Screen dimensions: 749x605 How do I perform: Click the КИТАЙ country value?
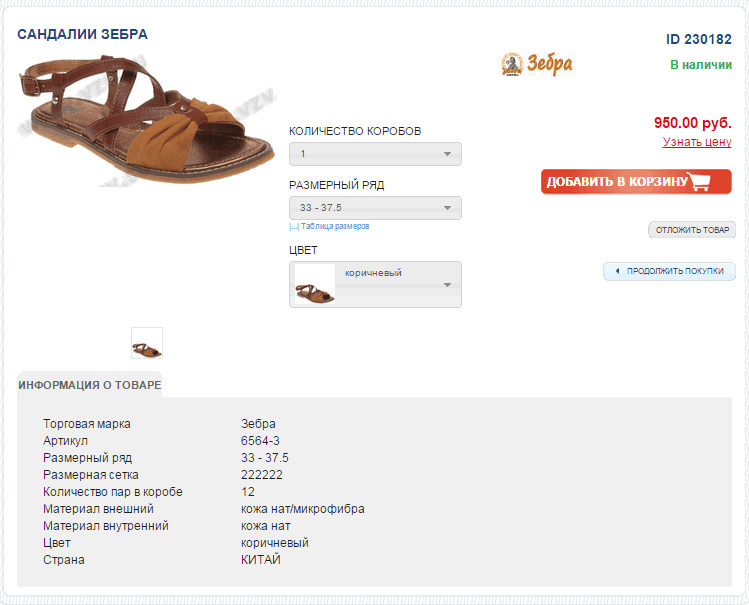click(261, 560)
